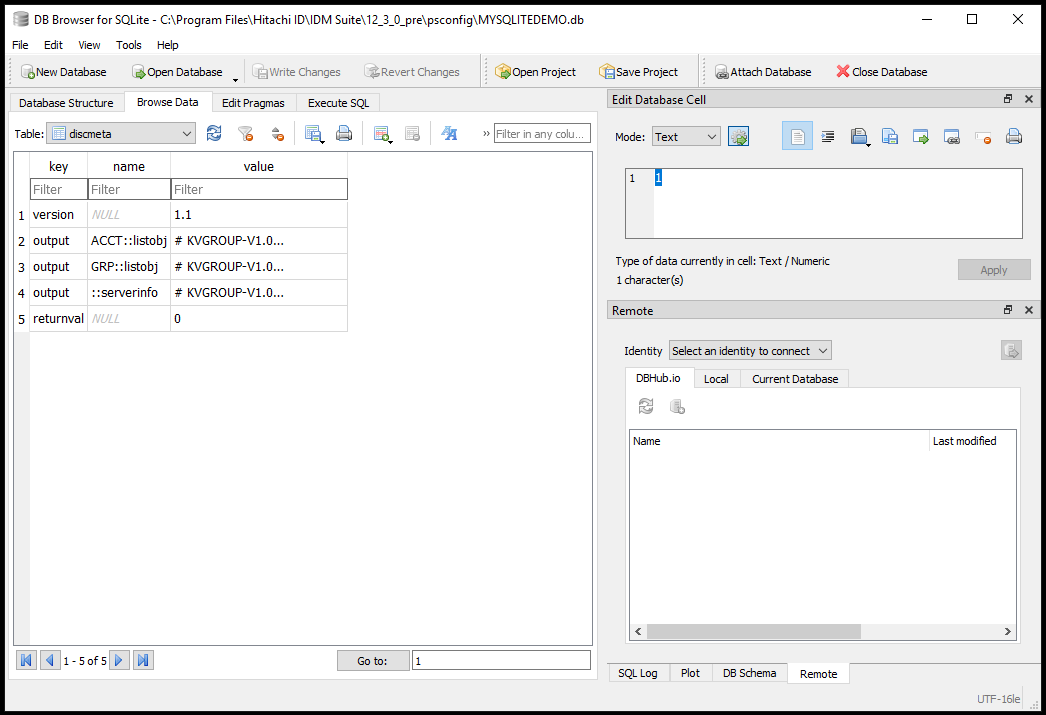The width and height of the screenshot is (1046, 715).
Task: Jump to last page of records
Action: (143, 660)
